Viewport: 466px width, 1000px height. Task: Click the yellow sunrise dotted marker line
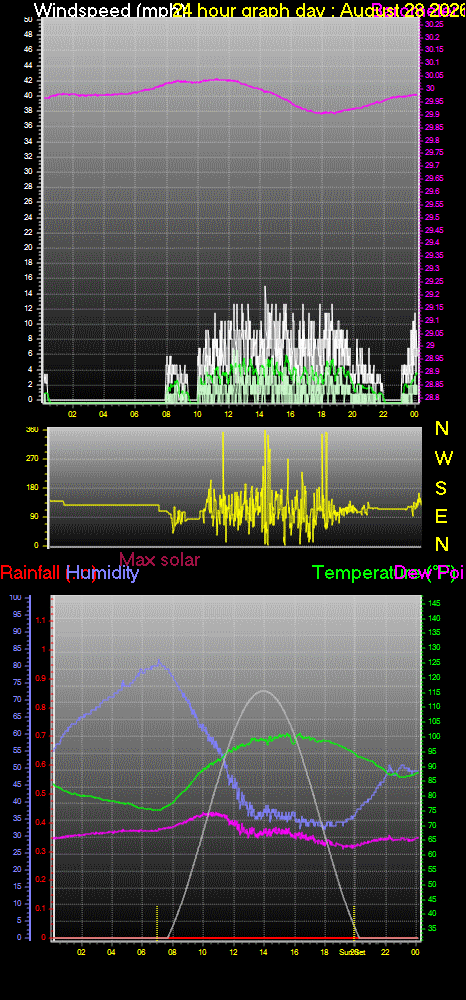(157, 921)
